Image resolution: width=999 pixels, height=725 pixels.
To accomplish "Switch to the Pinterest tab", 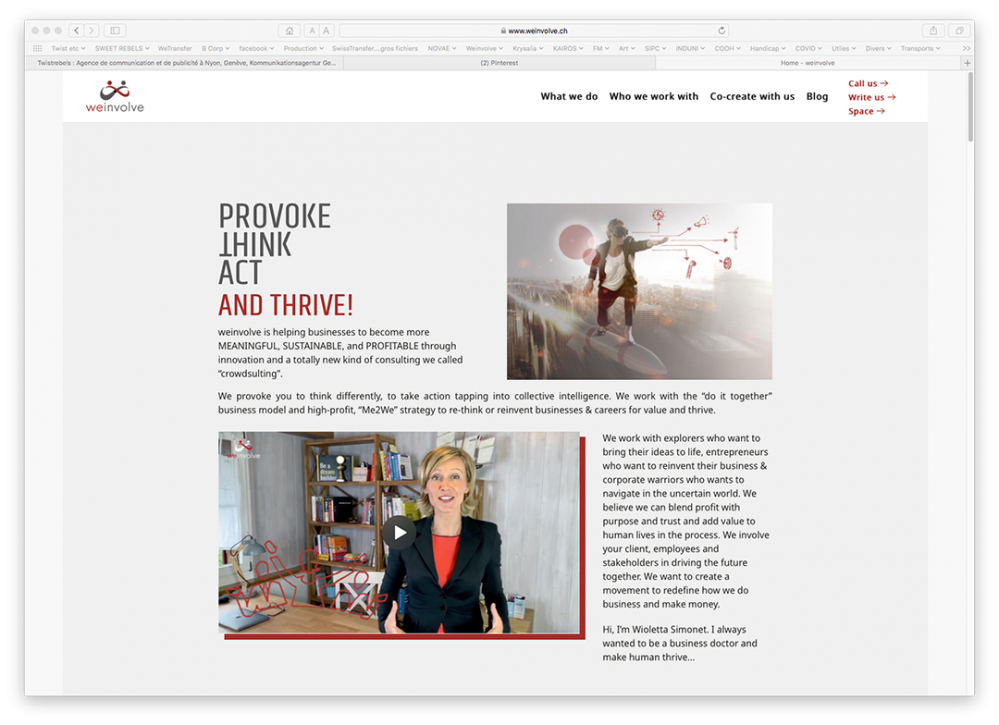I will [x=499, y=63].
